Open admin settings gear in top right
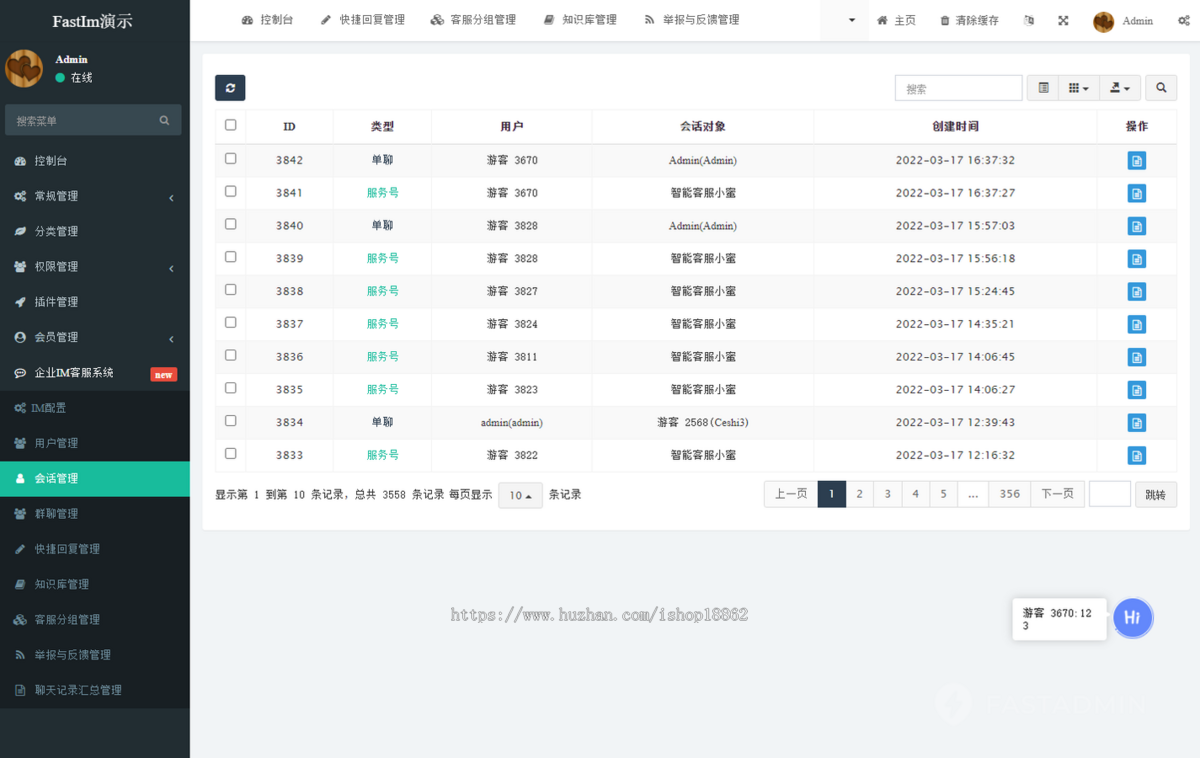 [x=1185, y=20]
